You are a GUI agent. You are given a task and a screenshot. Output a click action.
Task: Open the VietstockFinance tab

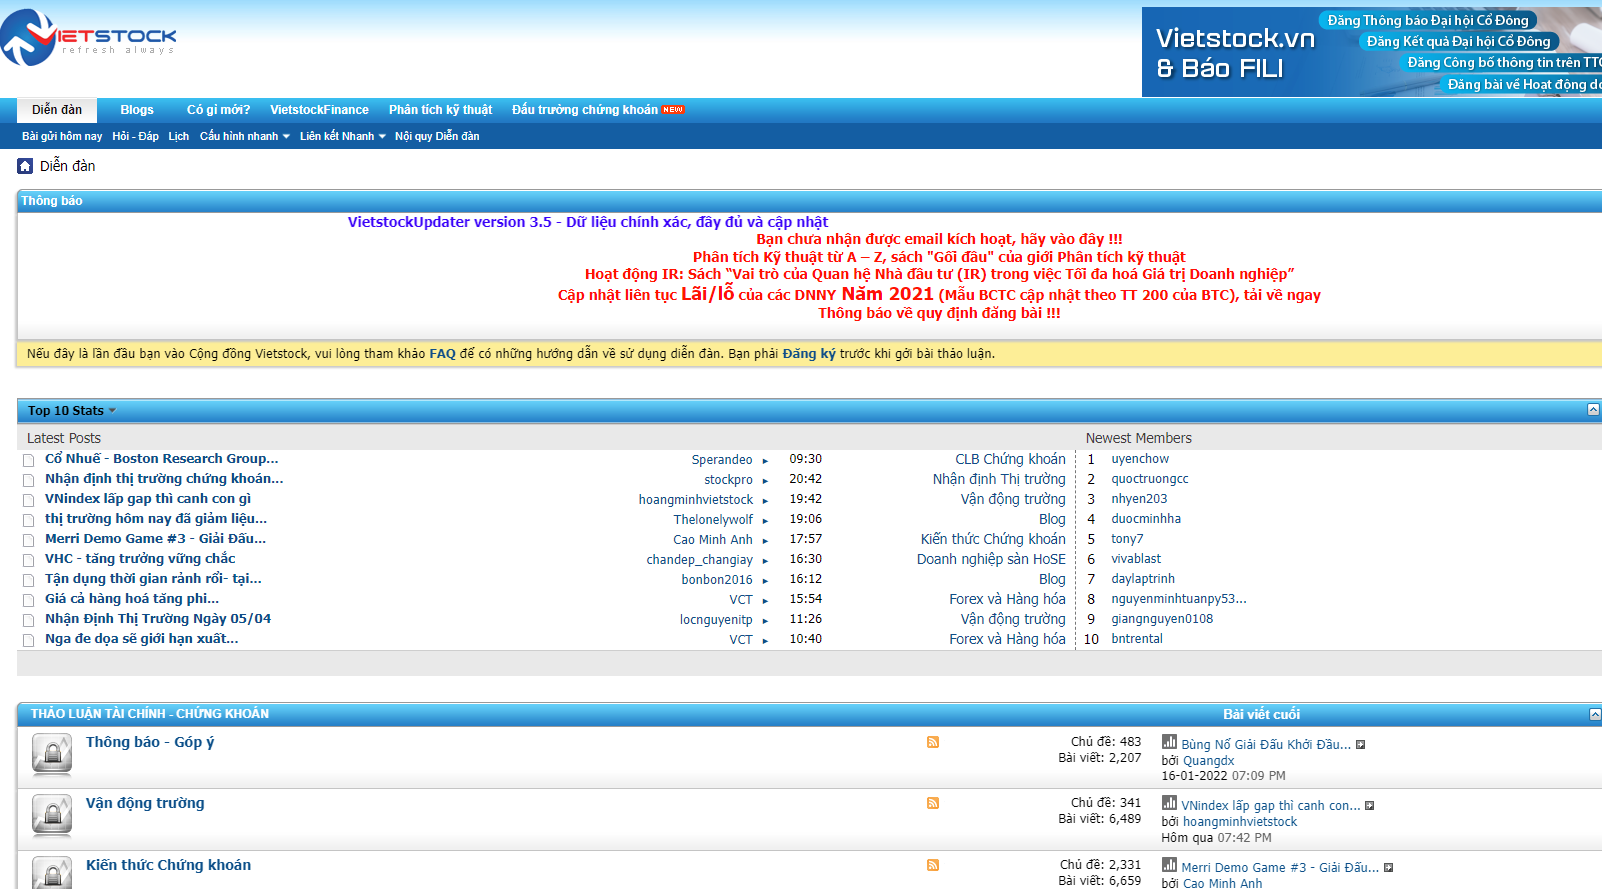pos(319,110)
